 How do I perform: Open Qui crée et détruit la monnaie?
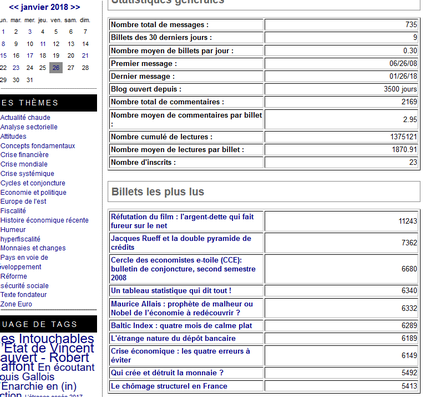coord(167,373)
